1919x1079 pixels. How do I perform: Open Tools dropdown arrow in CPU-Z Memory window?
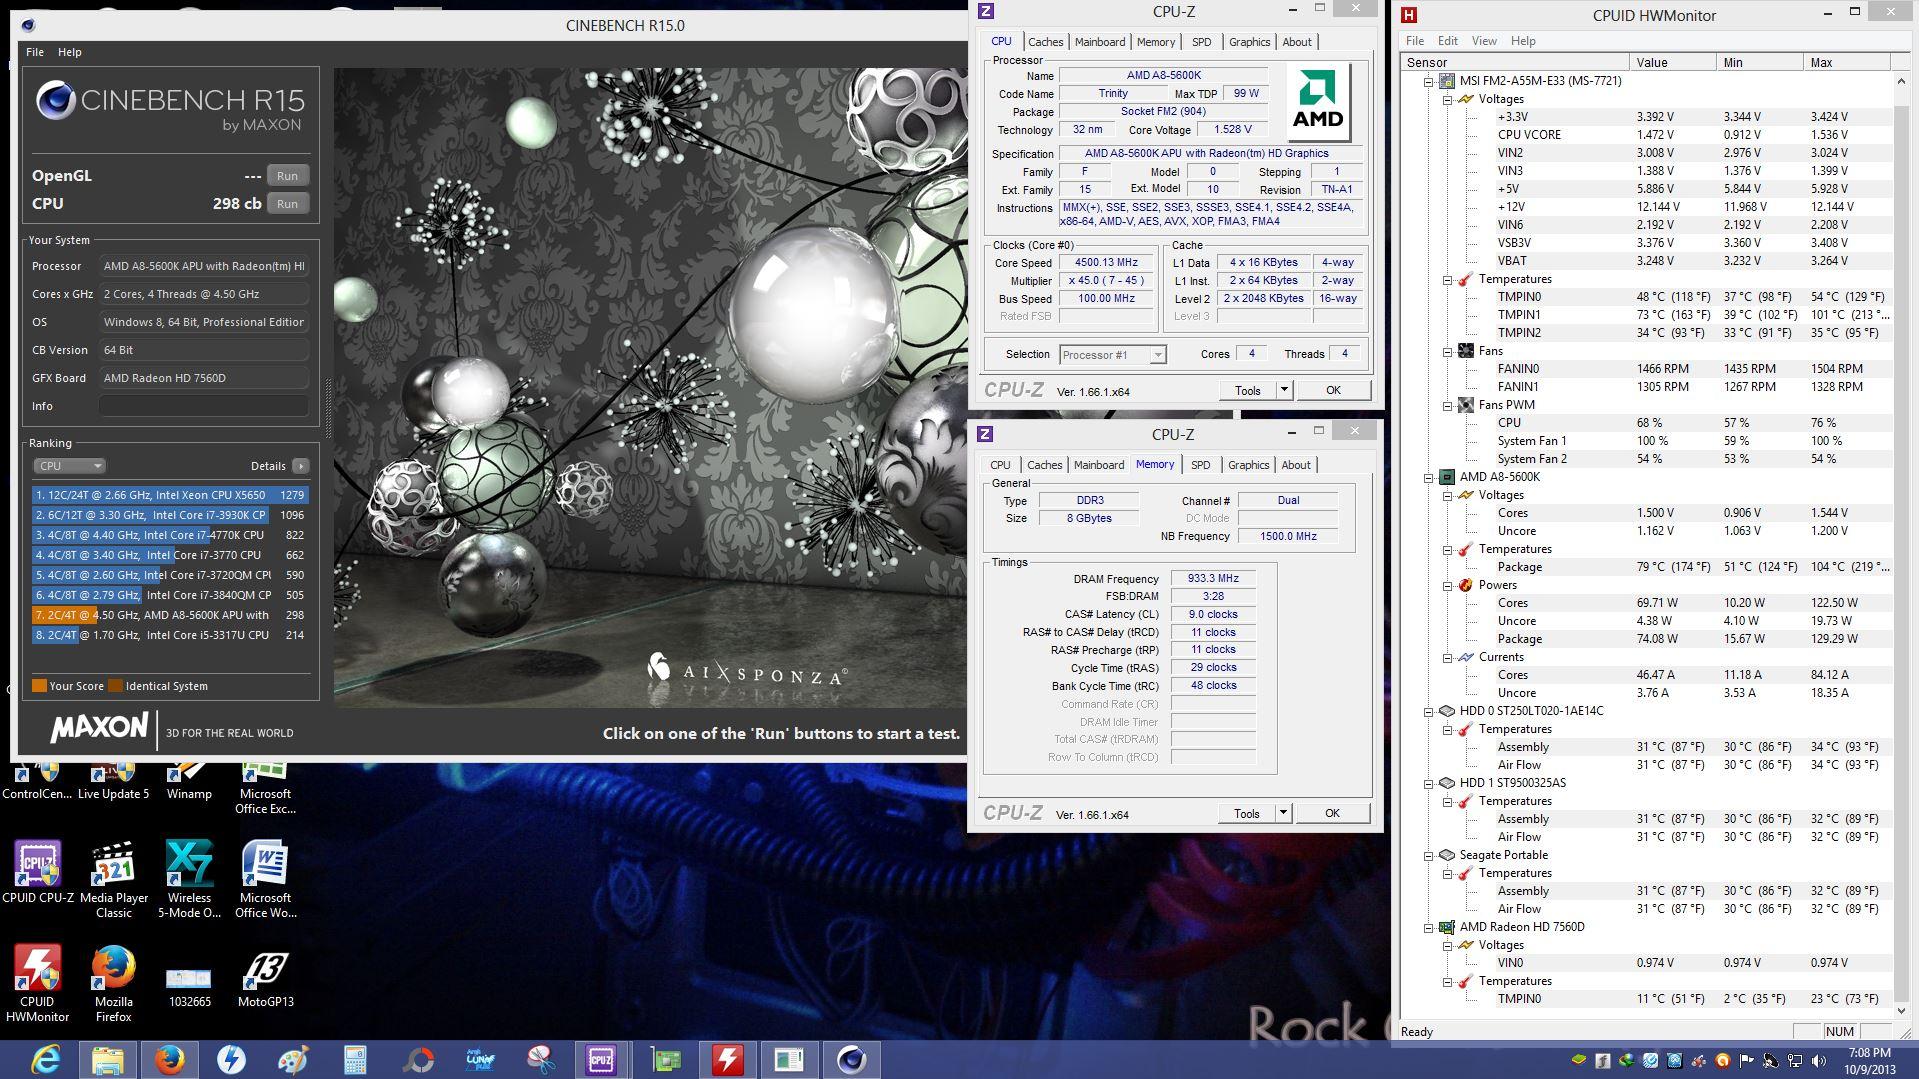(x=1283, y=813)
